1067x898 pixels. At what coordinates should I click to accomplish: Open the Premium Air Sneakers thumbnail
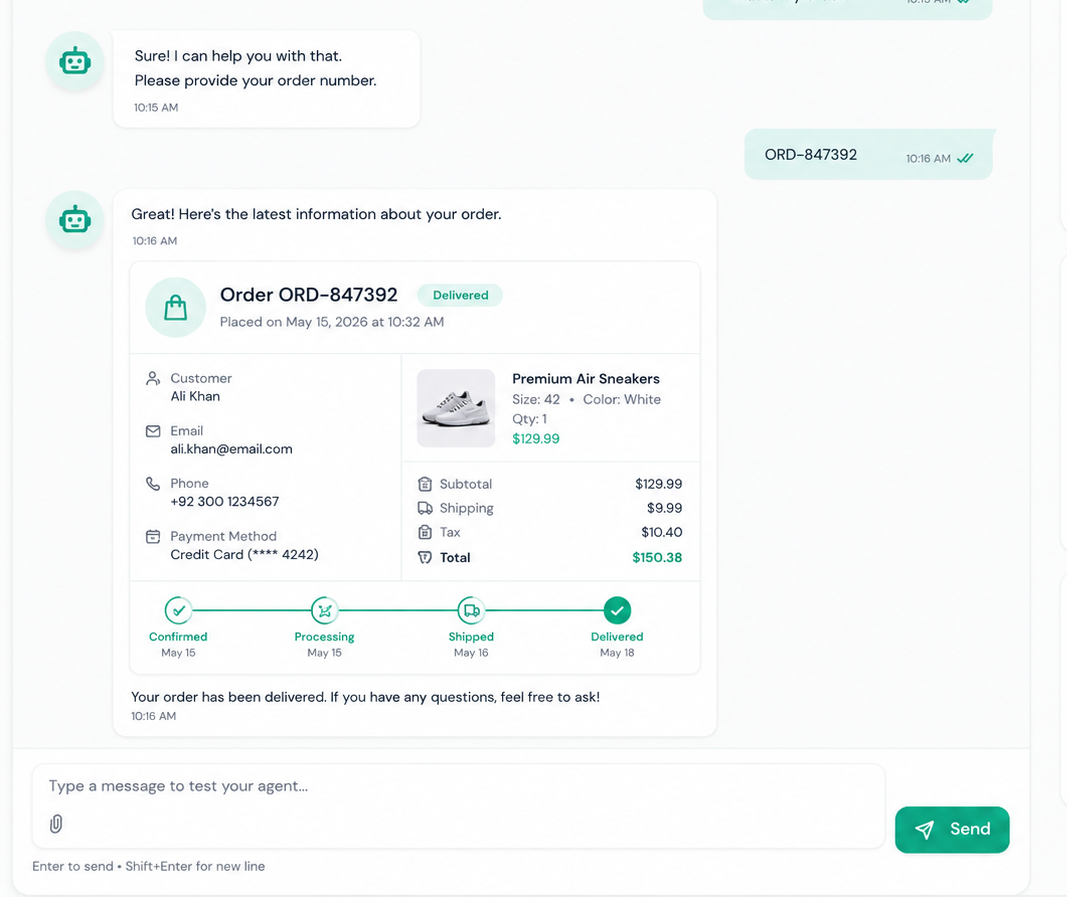pos(456,408)
